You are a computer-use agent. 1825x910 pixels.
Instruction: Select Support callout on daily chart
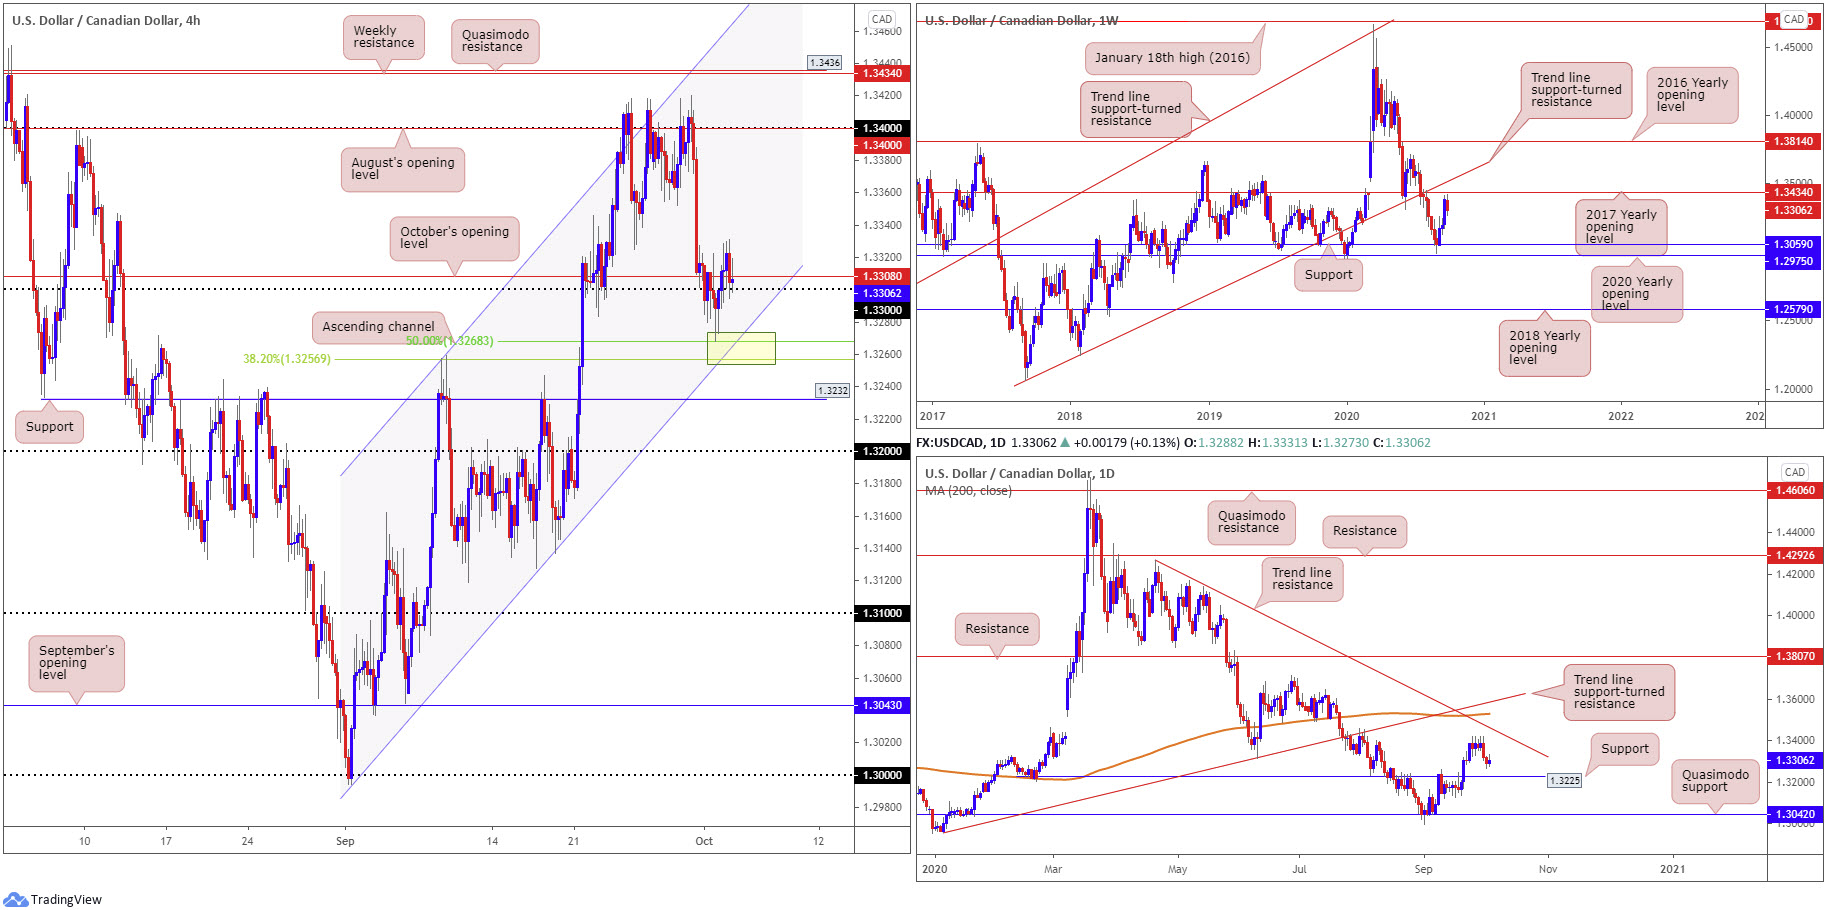1625,749
